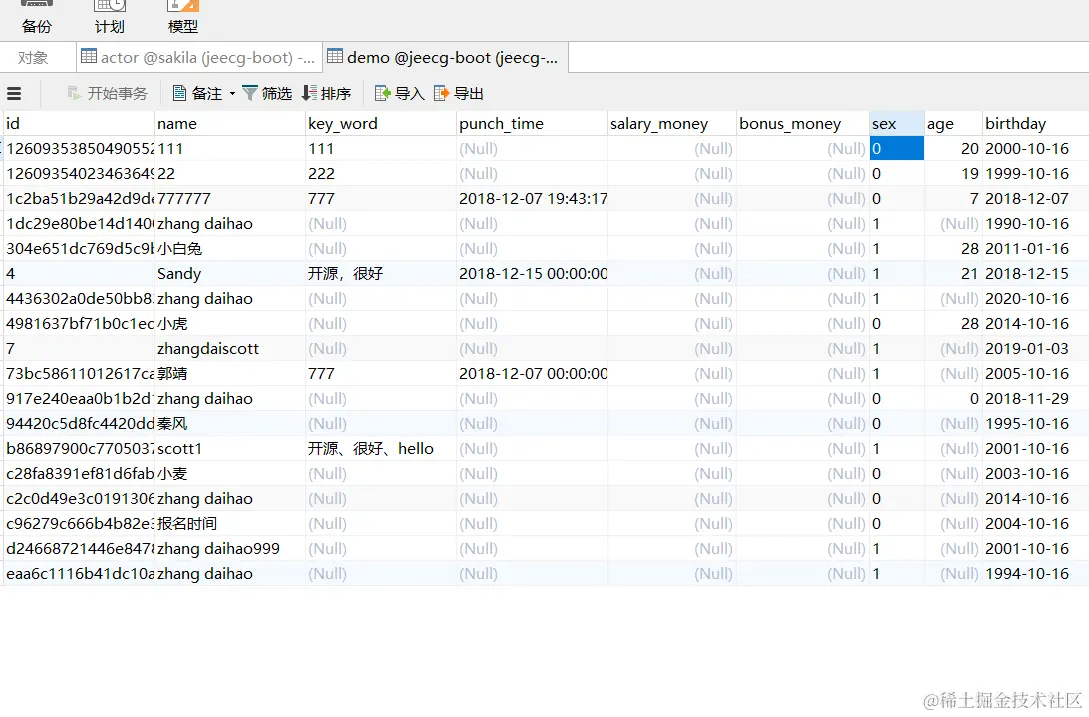Select id cell 304e651dc769d5c9

pyautogui.click(x=78, y=249)
